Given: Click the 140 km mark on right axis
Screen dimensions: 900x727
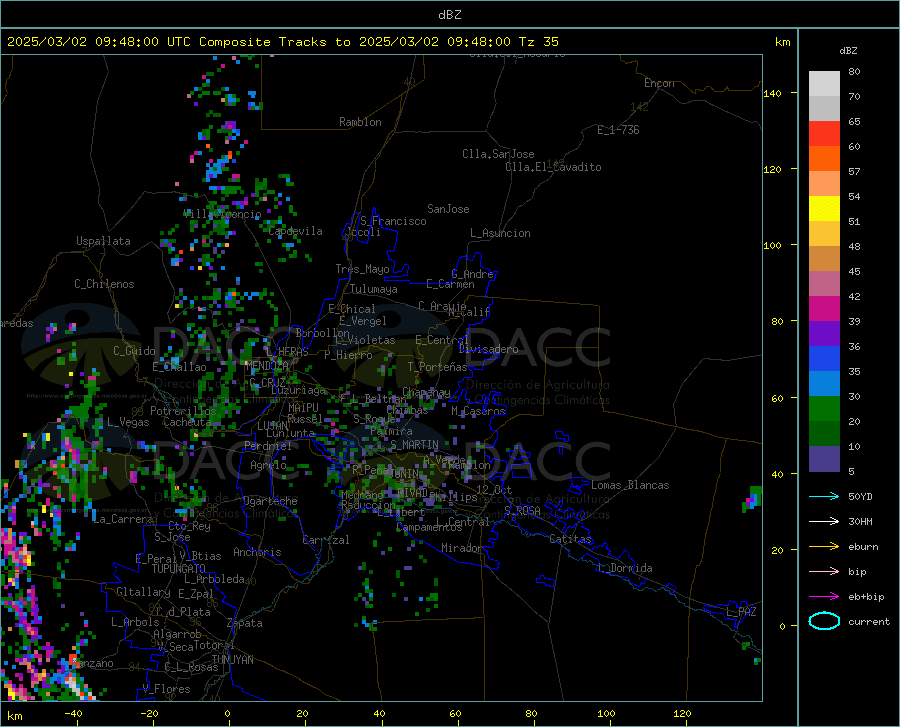Looking at the screenshot, I should coord(772,93).
